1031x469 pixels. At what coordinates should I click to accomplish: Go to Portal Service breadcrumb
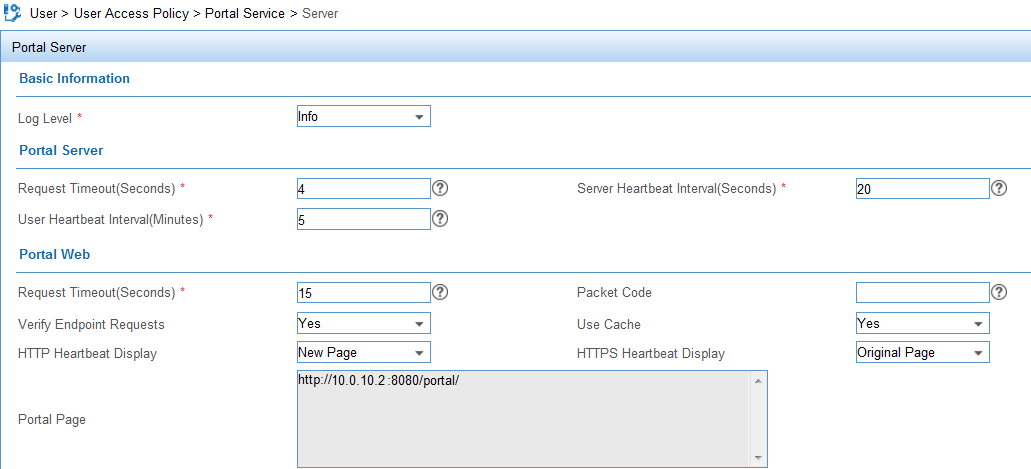click(x=245, y=13)
